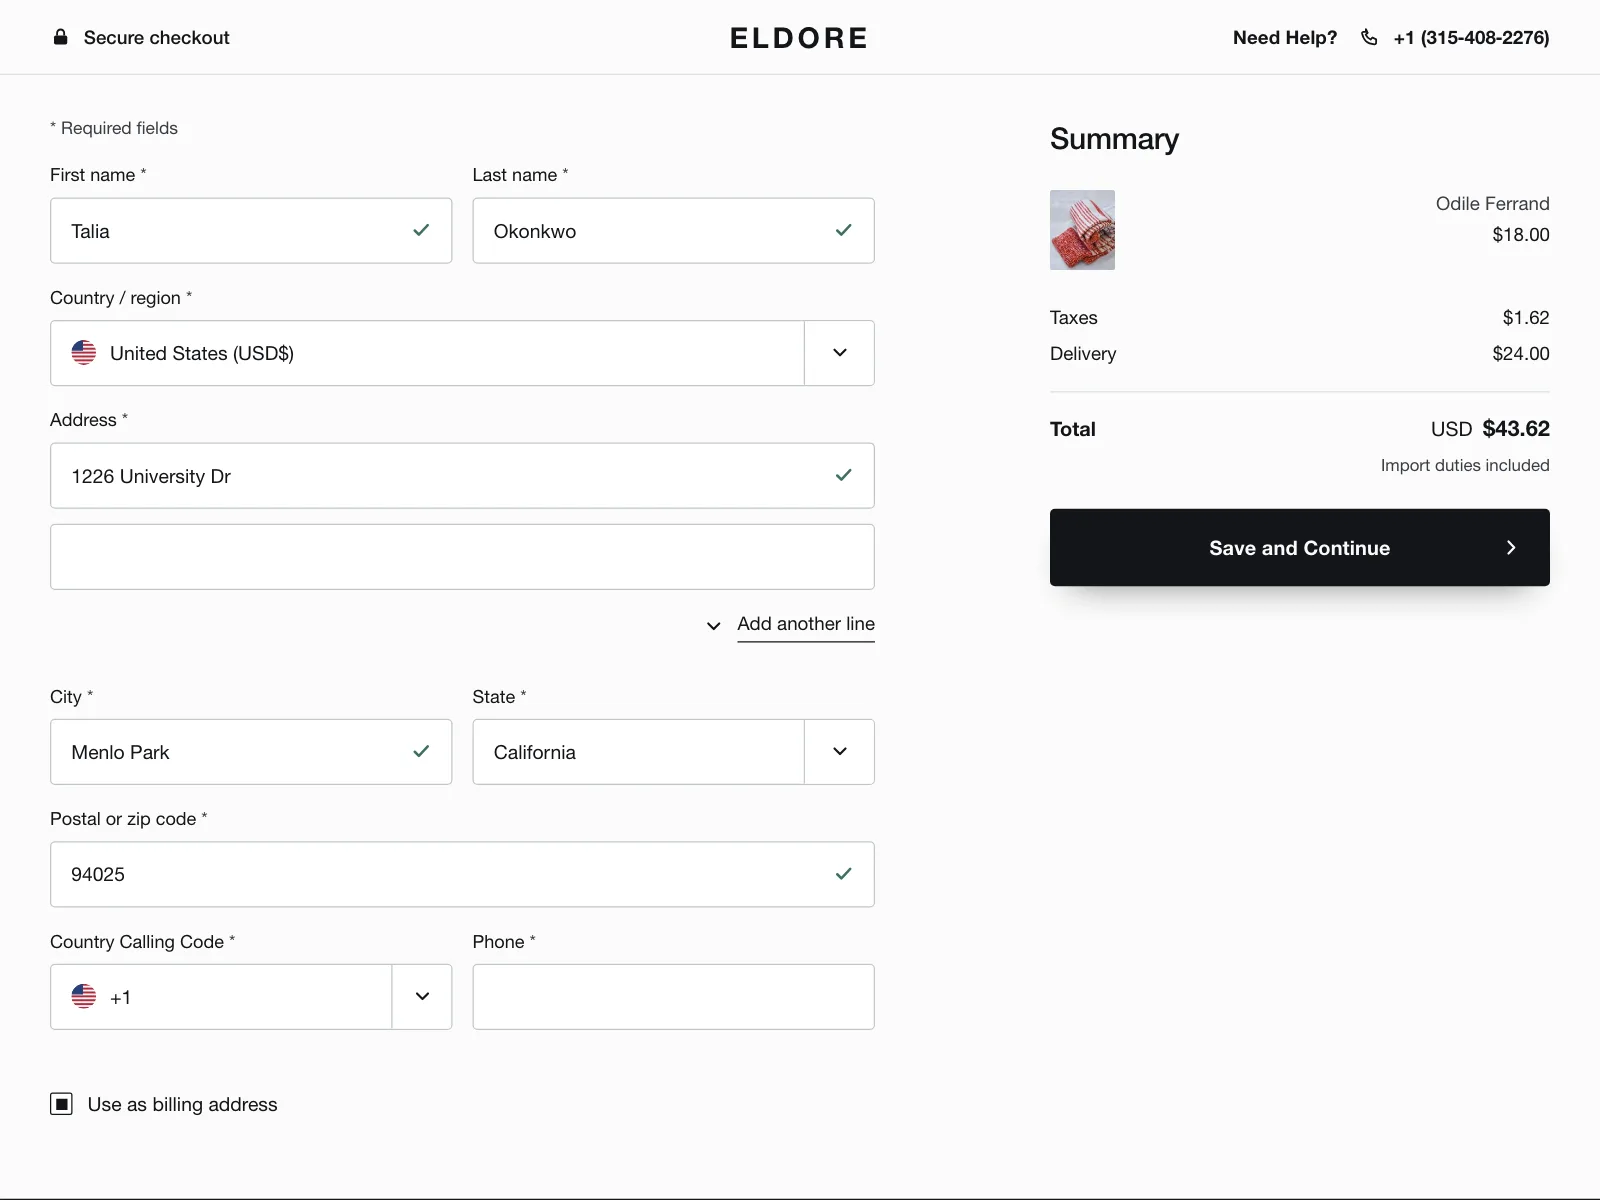1600x1200 pixels.
Task: Click the Postal code field containing 94025
Action: (x=462, y=874)
